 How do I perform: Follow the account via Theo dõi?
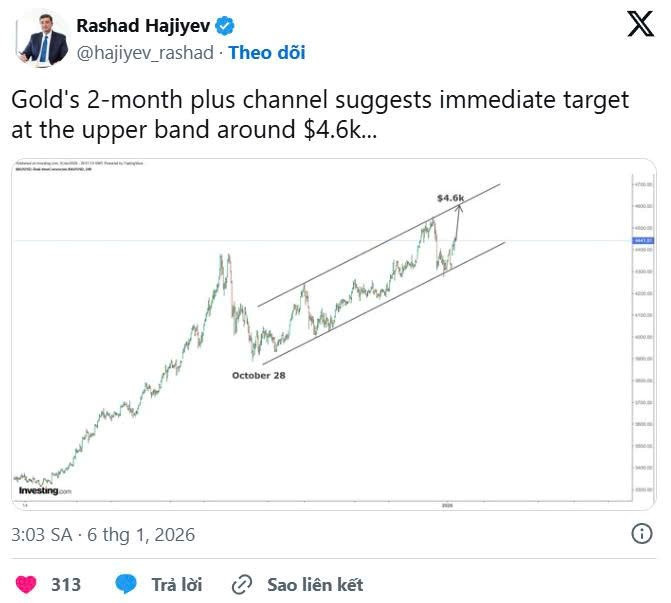tap(267, 52)
